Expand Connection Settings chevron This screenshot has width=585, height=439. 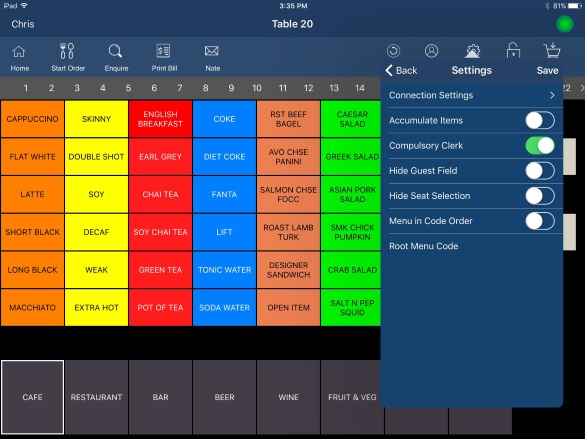coord(552,95)
